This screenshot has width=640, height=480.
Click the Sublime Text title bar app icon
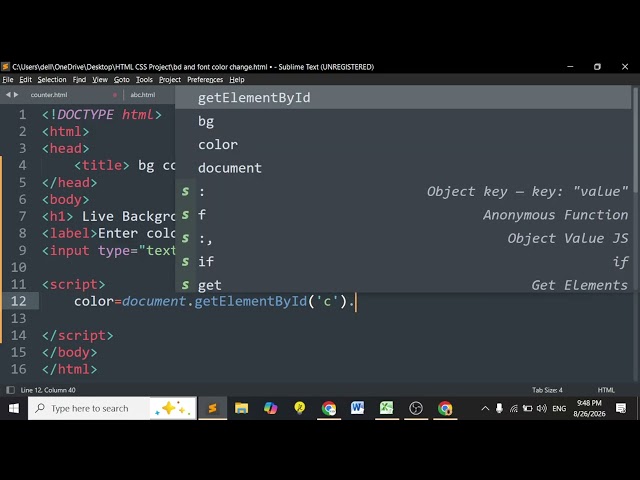(x=6, y=67)
